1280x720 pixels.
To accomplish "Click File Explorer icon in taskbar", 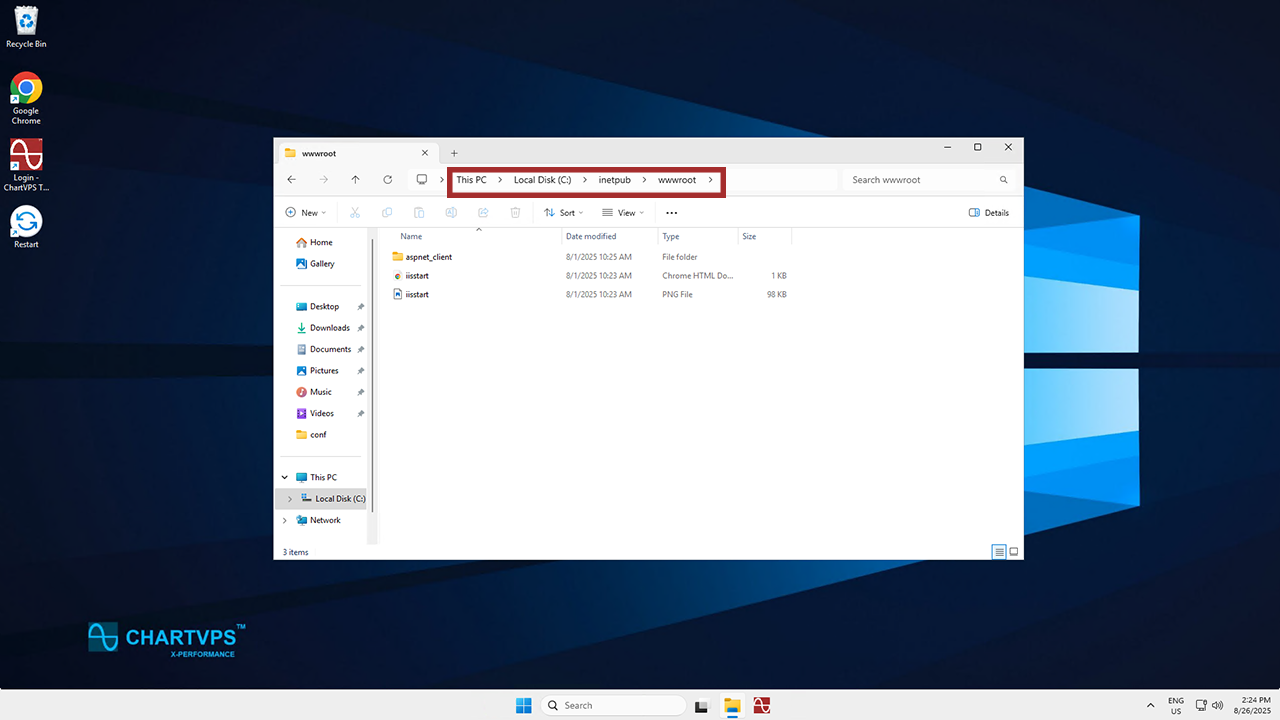I will pos(732,706).
